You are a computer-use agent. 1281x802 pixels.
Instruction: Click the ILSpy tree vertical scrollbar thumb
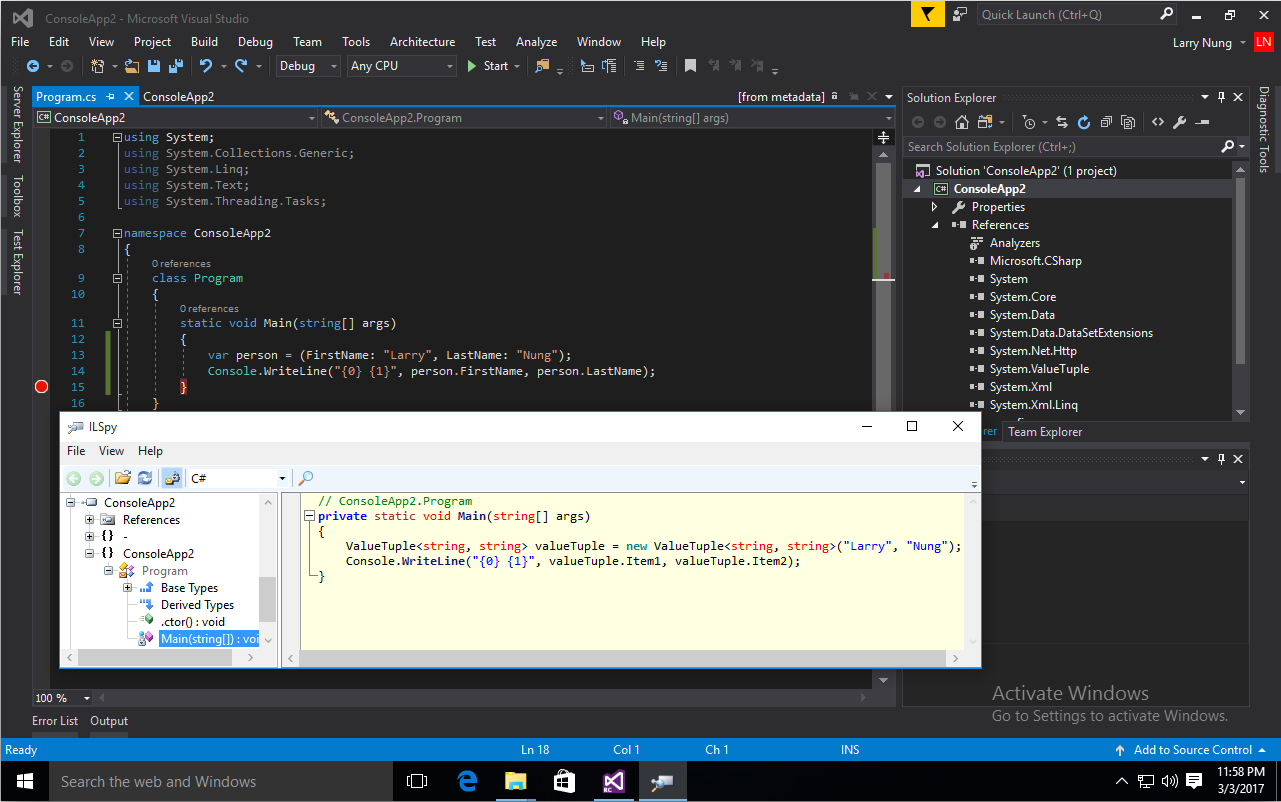pos(267,599)
